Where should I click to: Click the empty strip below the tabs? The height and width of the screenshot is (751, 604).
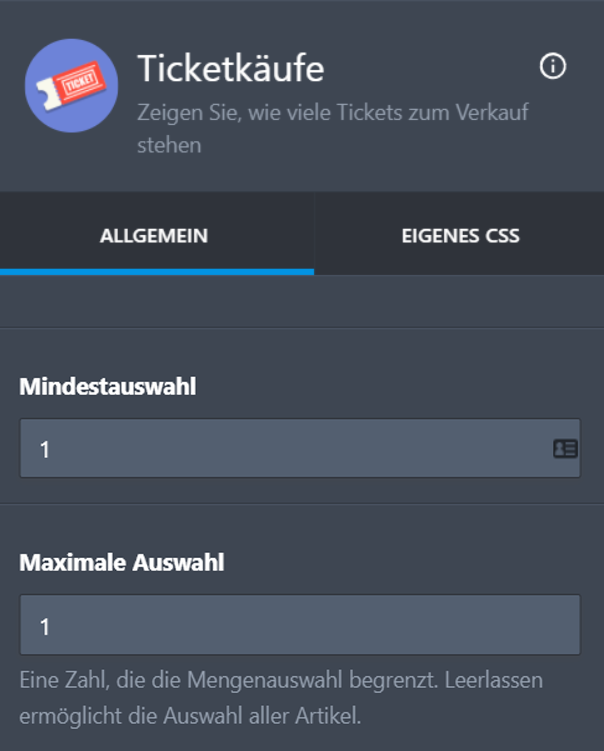(302, 301)
